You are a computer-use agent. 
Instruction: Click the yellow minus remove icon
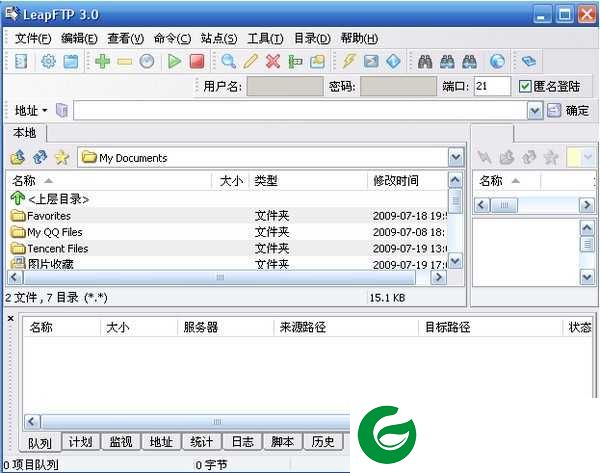[x=124, y=61]
